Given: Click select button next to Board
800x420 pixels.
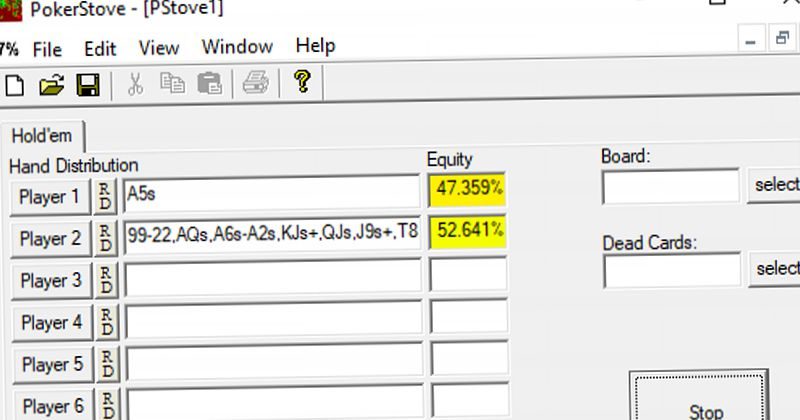Looking at the screenshot, I should [x=774, y=185].
